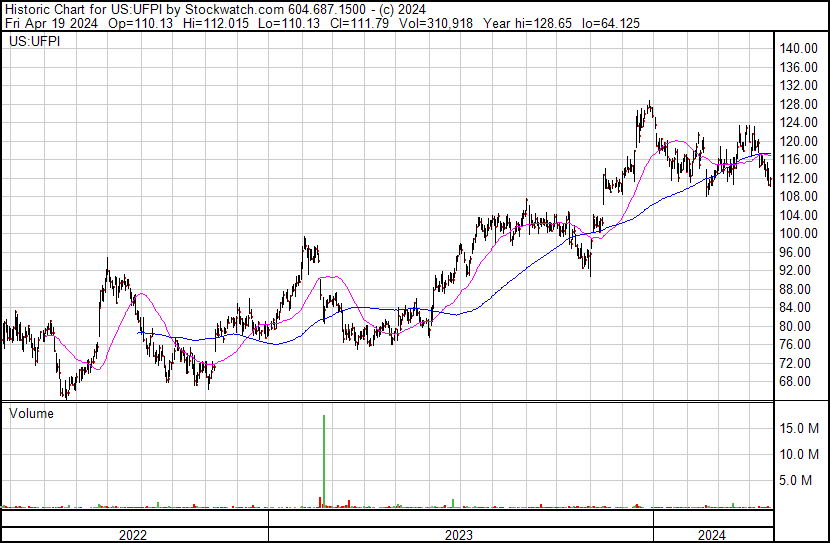Click the 5.0 M volume axis label
Screen dimensions: 830x543
[x=804, y=481]
